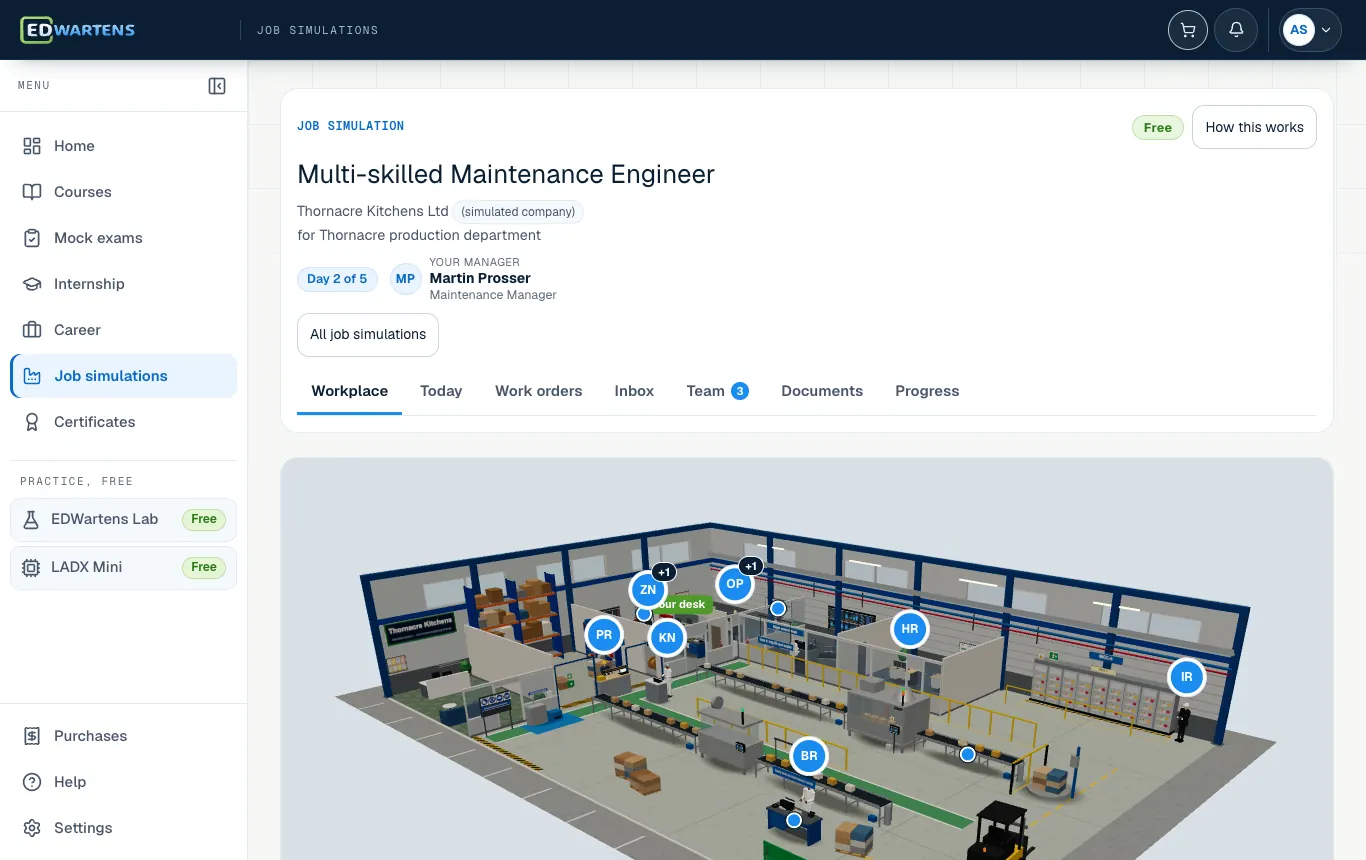Open the Inbox tab
Image resolution: width=1366 pixels, height=860 pixels.
pyautogui.click(x=634, y=391)
